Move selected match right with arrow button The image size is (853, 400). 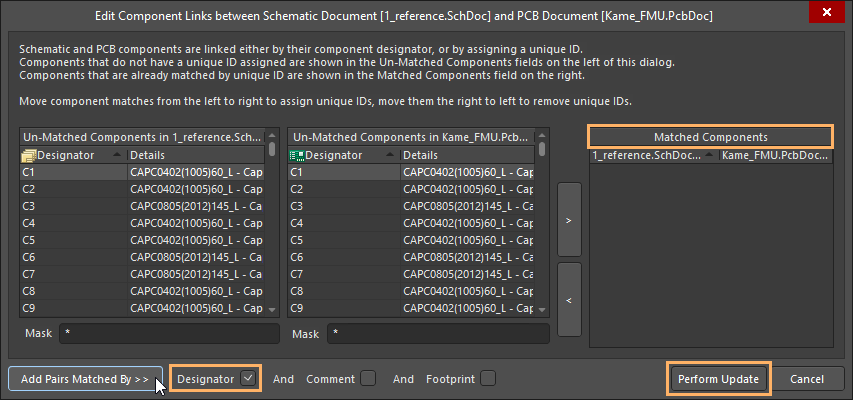568,220
